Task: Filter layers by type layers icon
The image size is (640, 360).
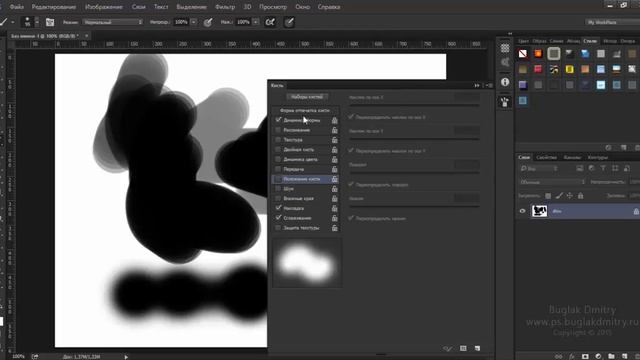Action: click(603, 168)
